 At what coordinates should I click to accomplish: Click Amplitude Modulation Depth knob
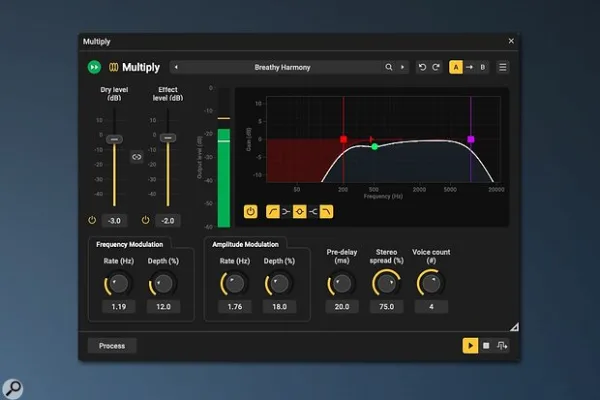click(279, 284)
